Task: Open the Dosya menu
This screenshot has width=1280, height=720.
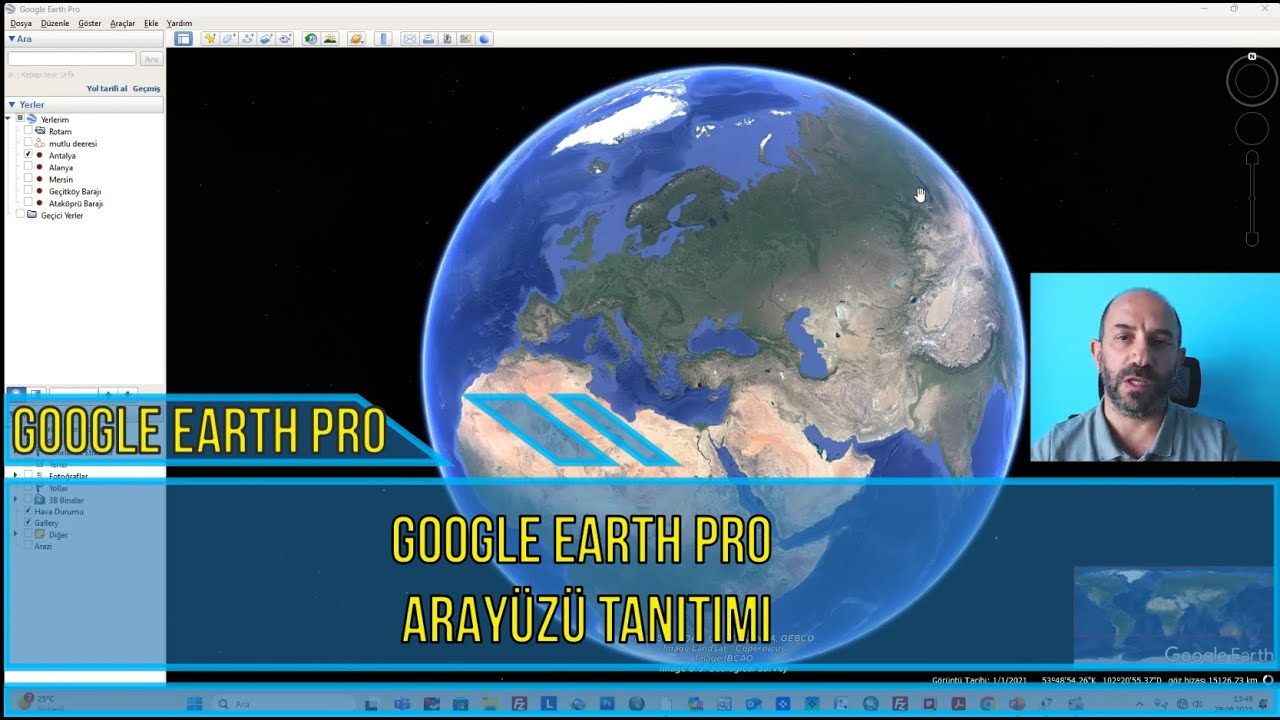Action: 21,23
